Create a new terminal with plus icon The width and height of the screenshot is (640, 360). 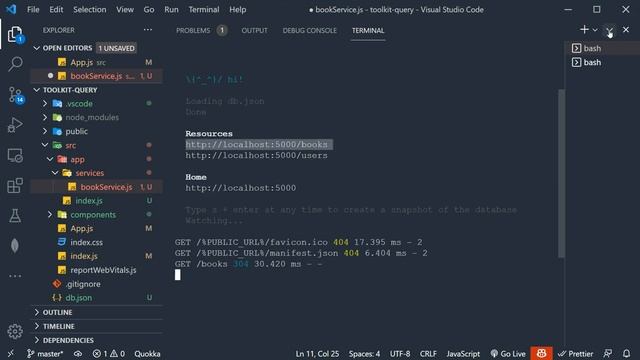584,29
